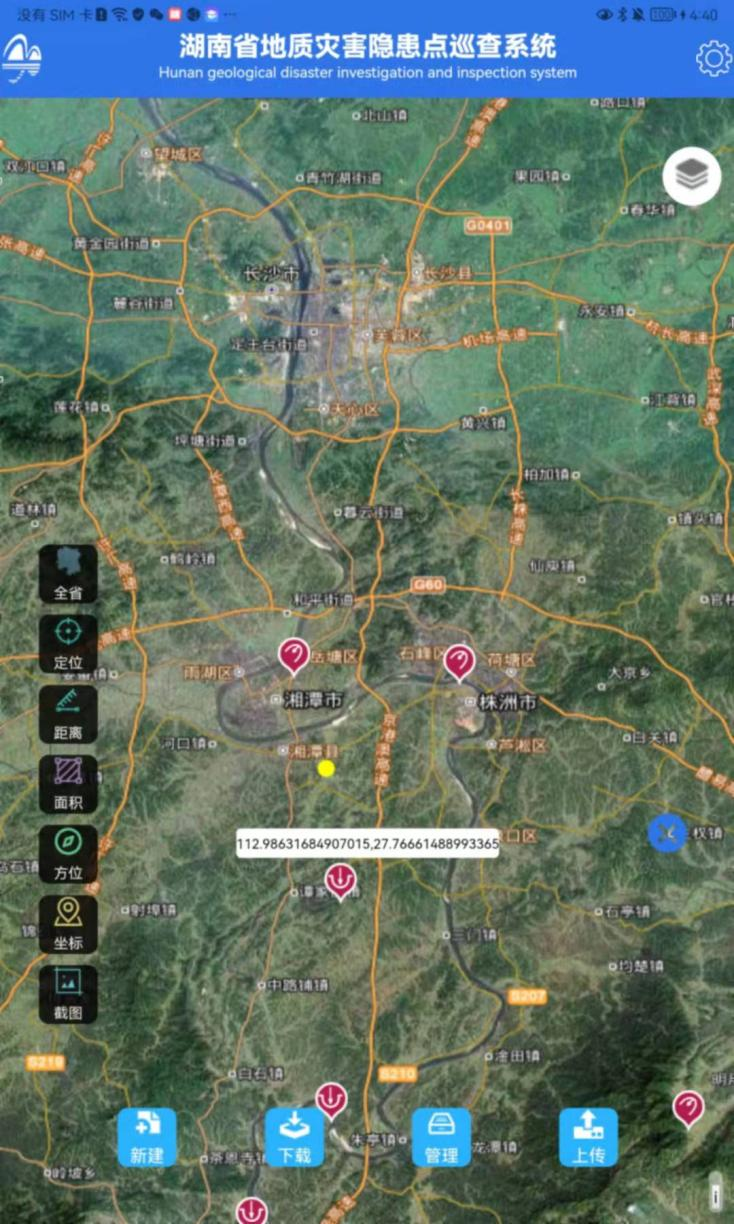Open the 管理 manage button
Image resolution: width=734 pixels, height=1224 pixels.
[441, 1137]
